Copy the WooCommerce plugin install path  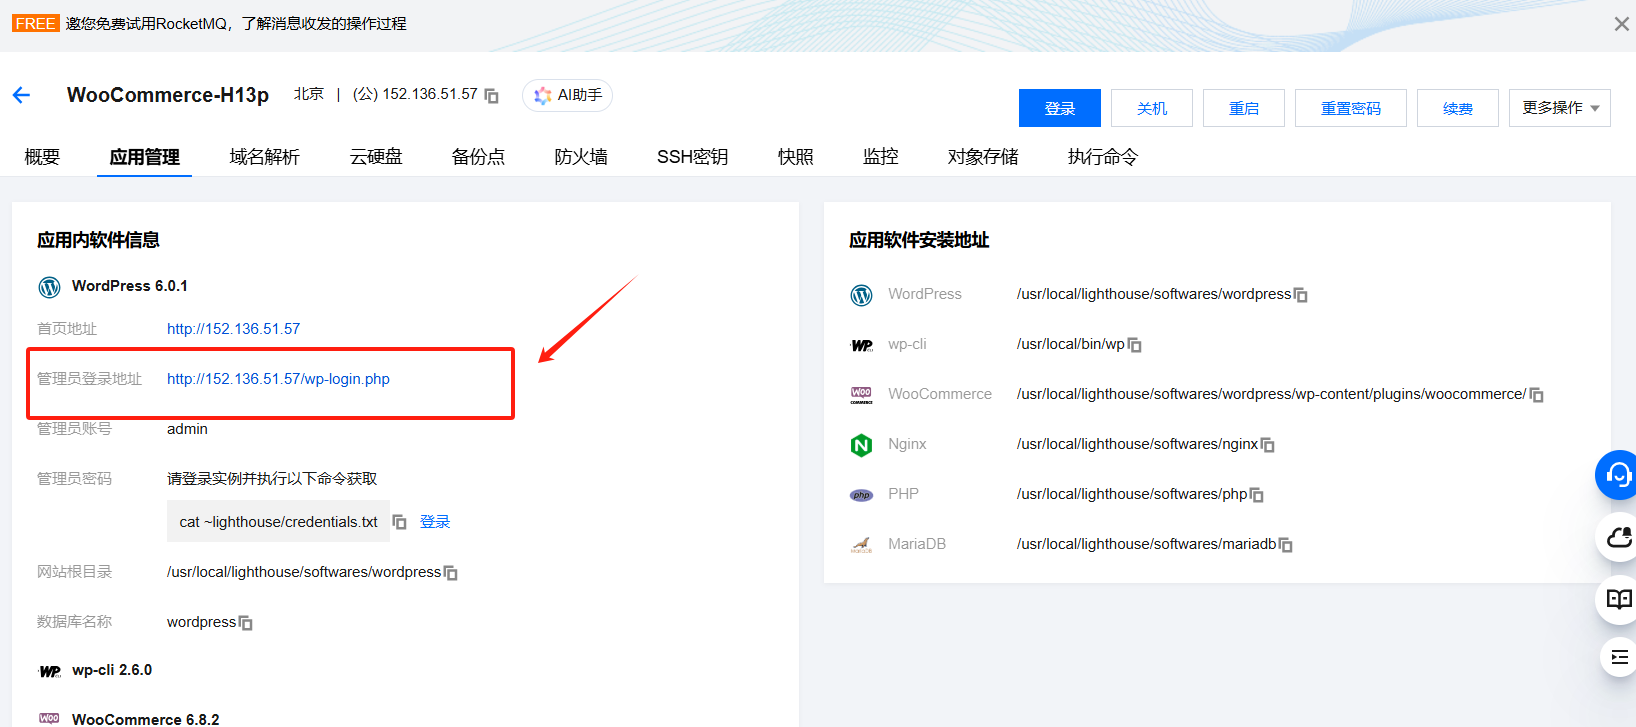(1537, 395)
